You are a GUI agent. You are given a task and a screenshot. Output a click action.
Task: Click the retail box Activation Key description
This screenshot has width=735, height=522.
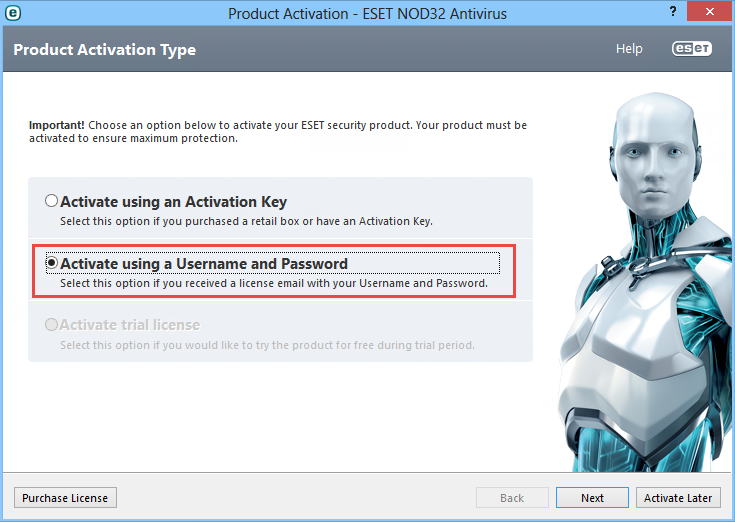[x=246, y=221]
